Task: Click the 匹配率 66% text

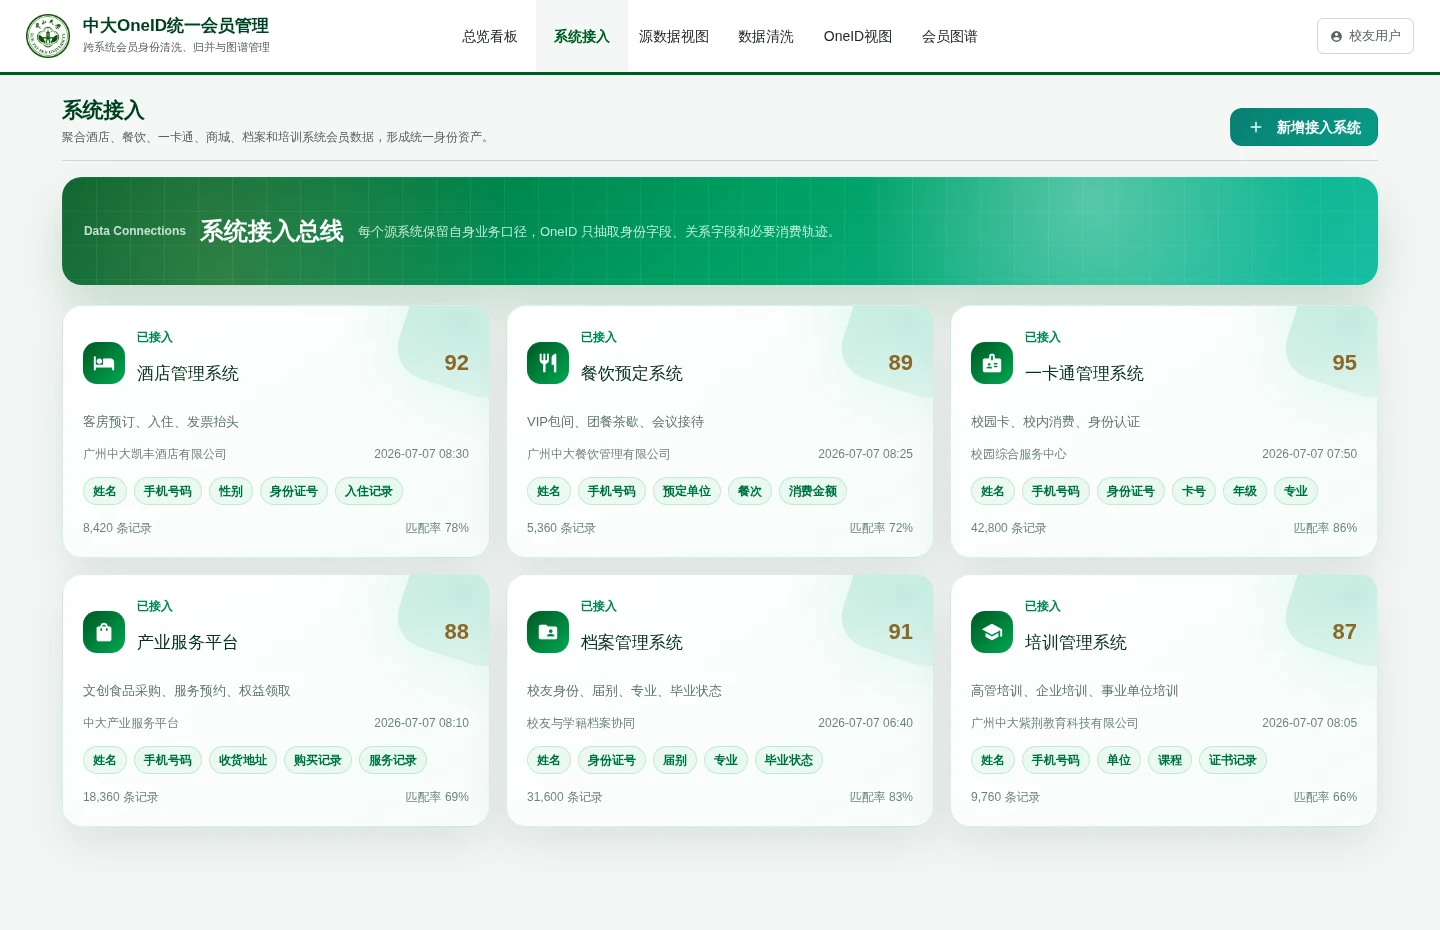Action: (x=1325, y=797)
